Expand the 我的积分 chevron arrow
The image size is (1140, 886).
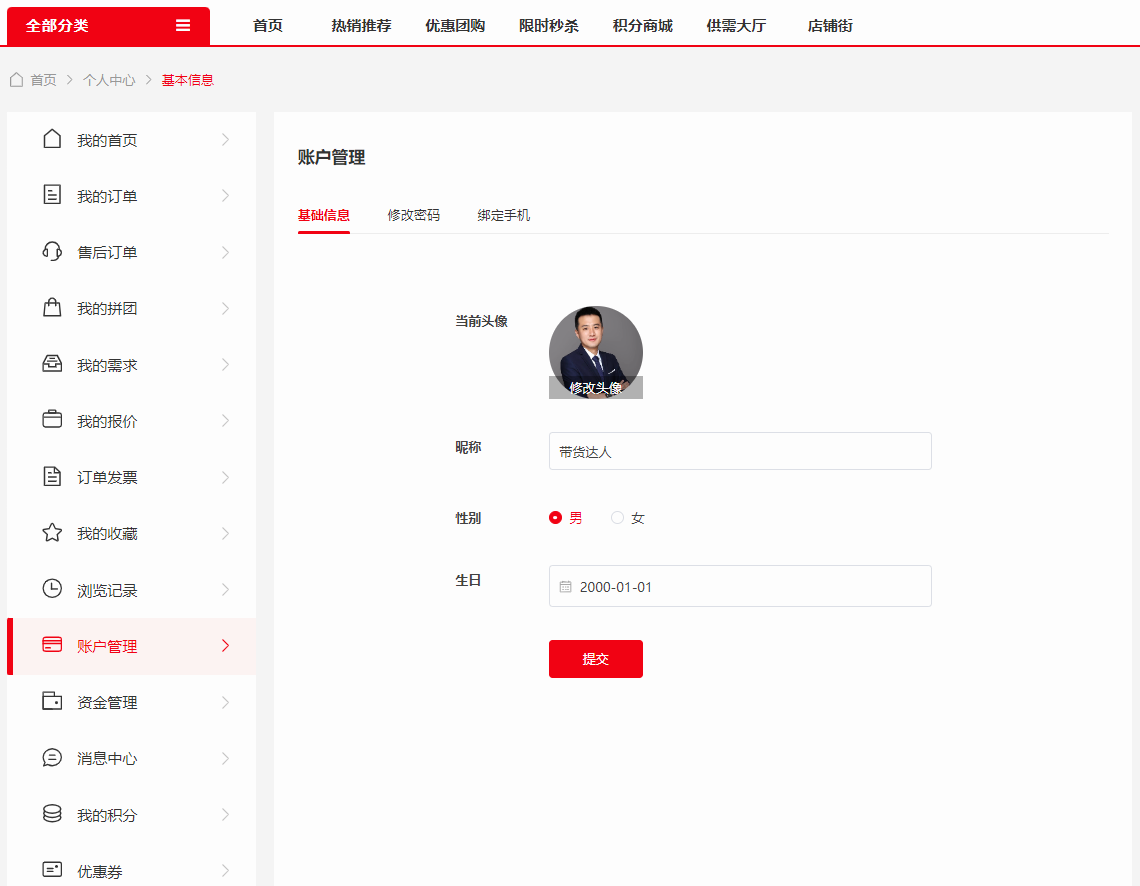coord(225,815)
